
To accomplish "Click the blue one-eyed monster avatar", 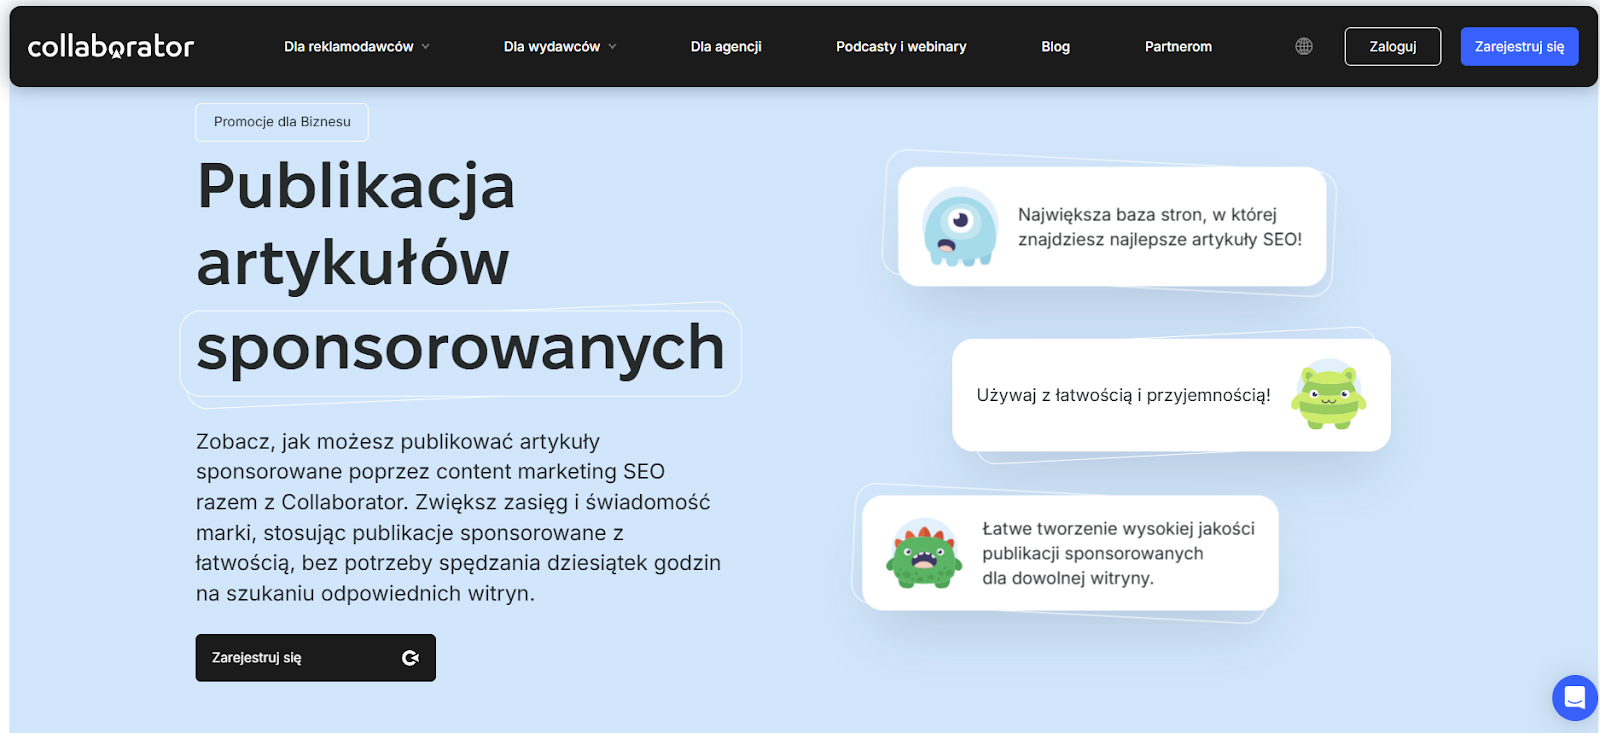I will pyautogui.click(x=960, y=227).
